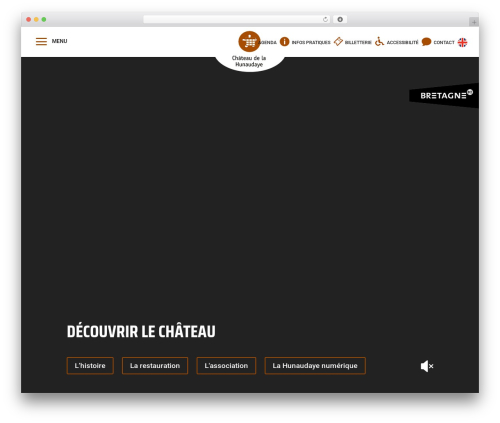Open the hamburger menu icon
This screenshot has width=500, height=423.
pyautogui.click(x=41, y=41)
